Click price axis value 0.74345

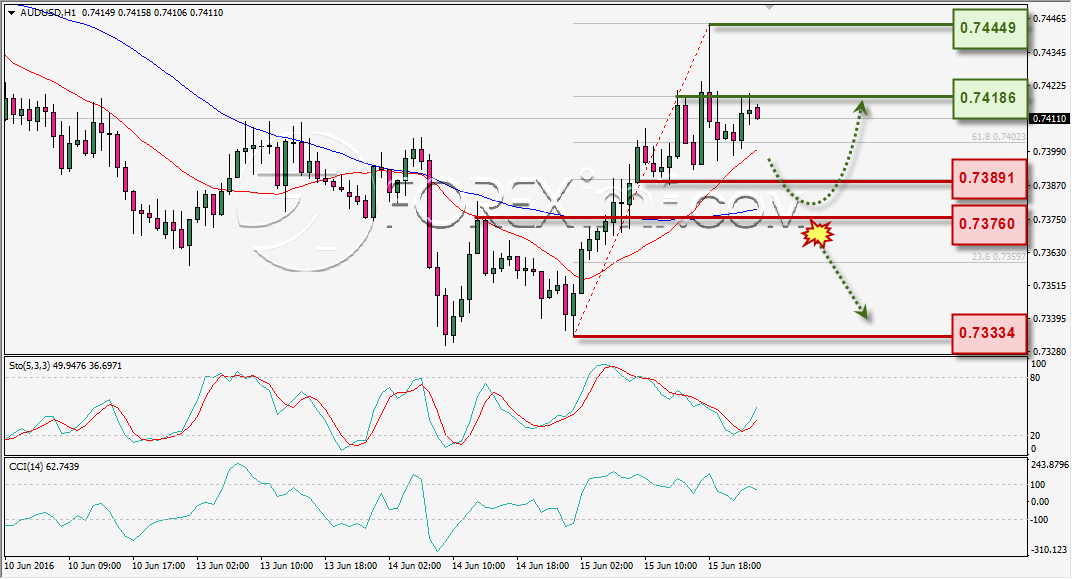pyautogui.click(x=1049, y=52)
